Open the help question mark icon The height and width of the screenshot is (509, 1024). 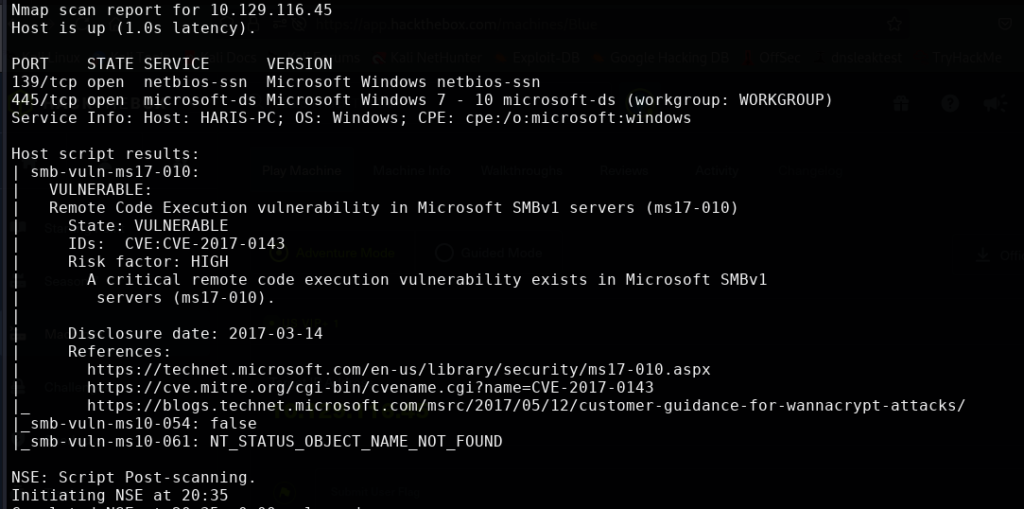tap(950, 103)
